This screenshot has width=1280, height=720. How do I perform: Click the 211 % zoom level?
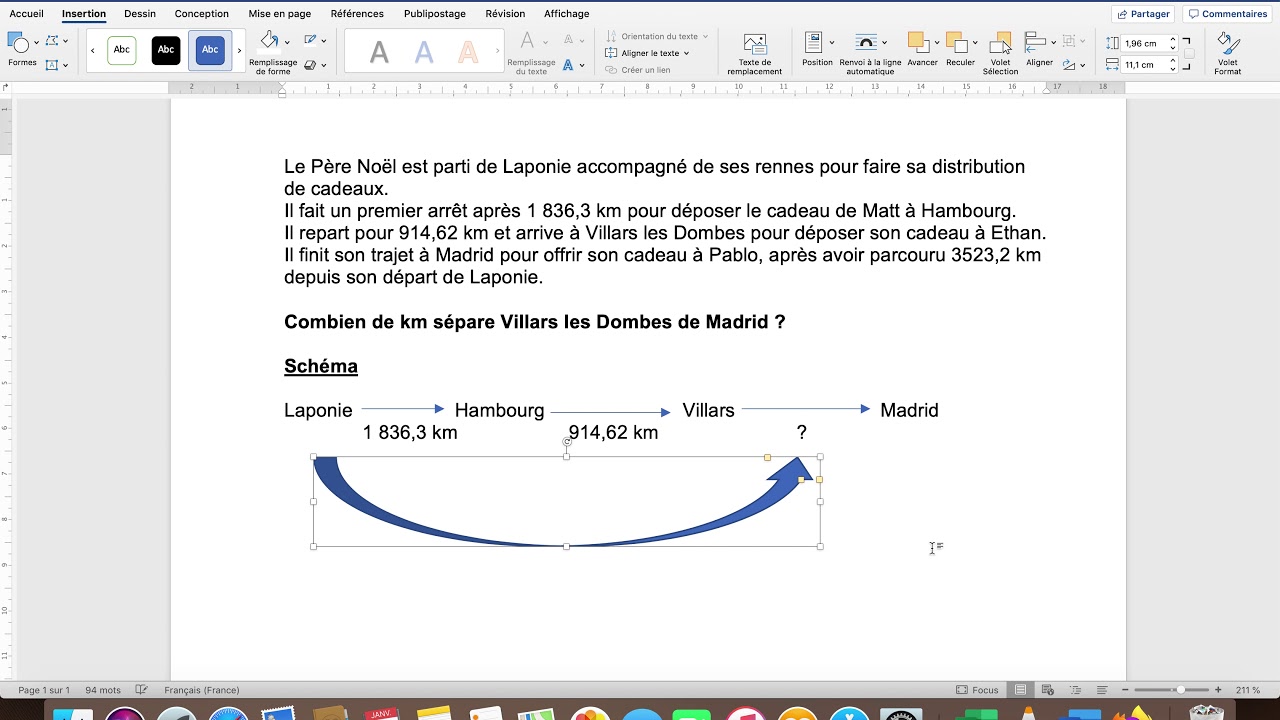tap(1248, 690)
